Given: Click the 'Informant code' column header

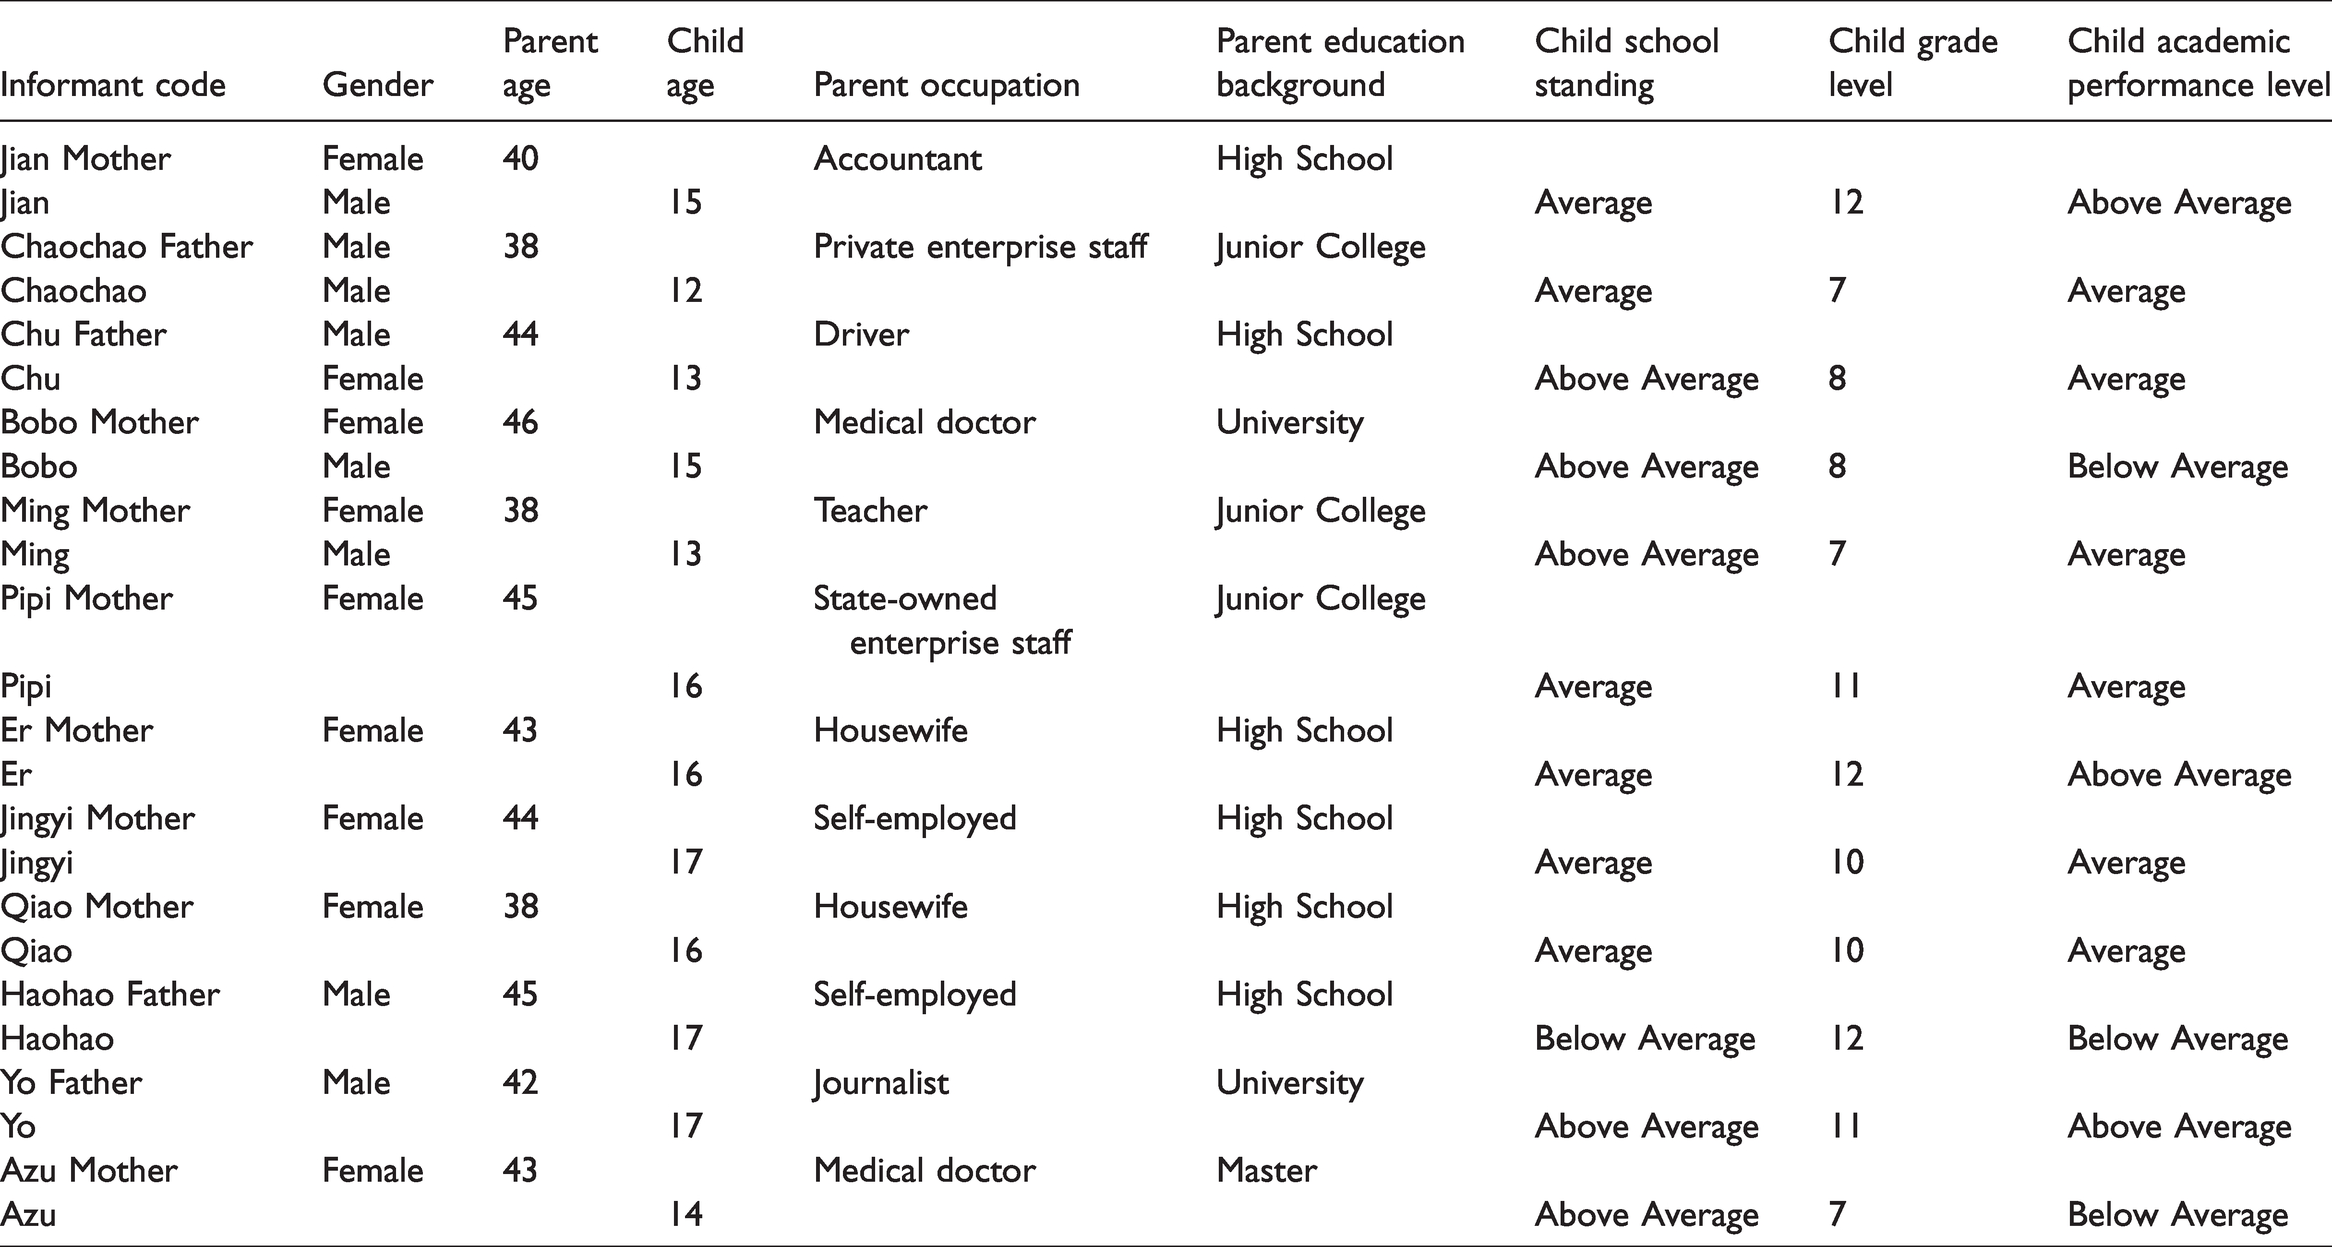Looking at the screenshot, I should (x=113, y=85).
